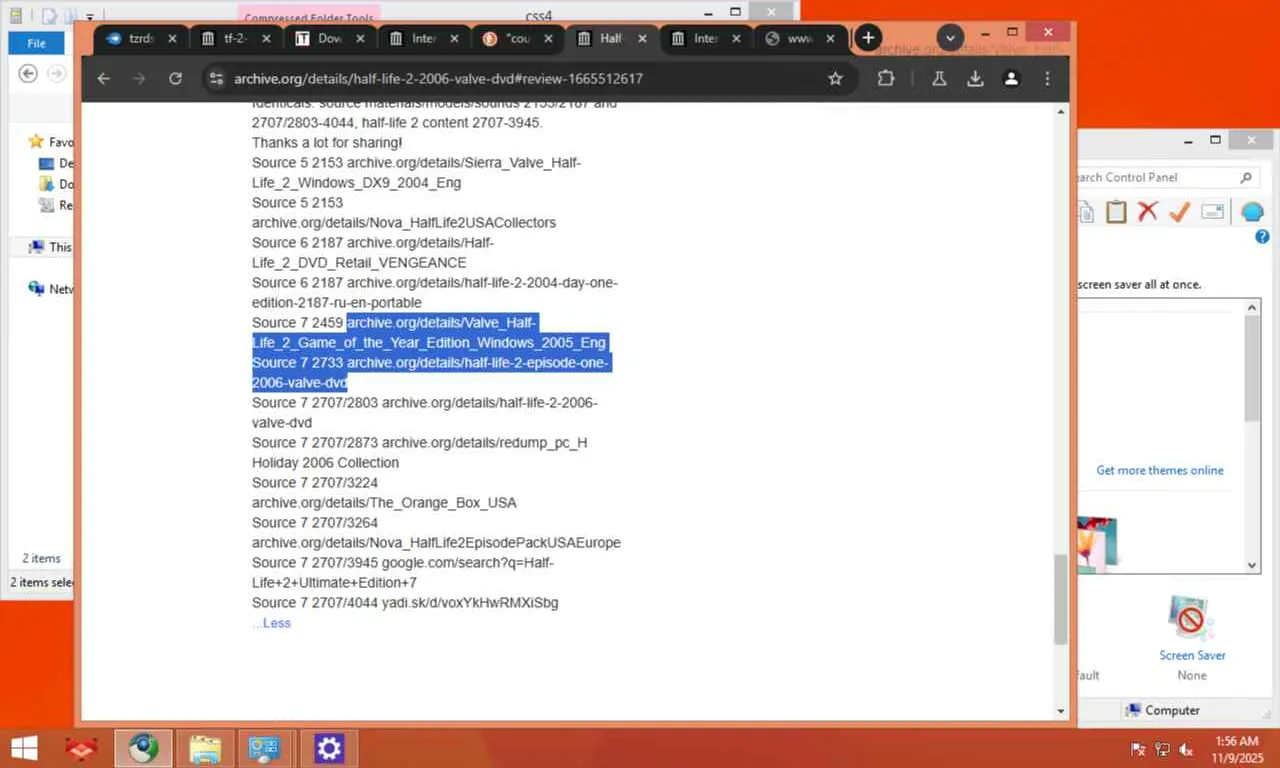The width and height of the screenshot is (1280, 768).
Task: Reload the archive.org page
Action: (175, 79)
